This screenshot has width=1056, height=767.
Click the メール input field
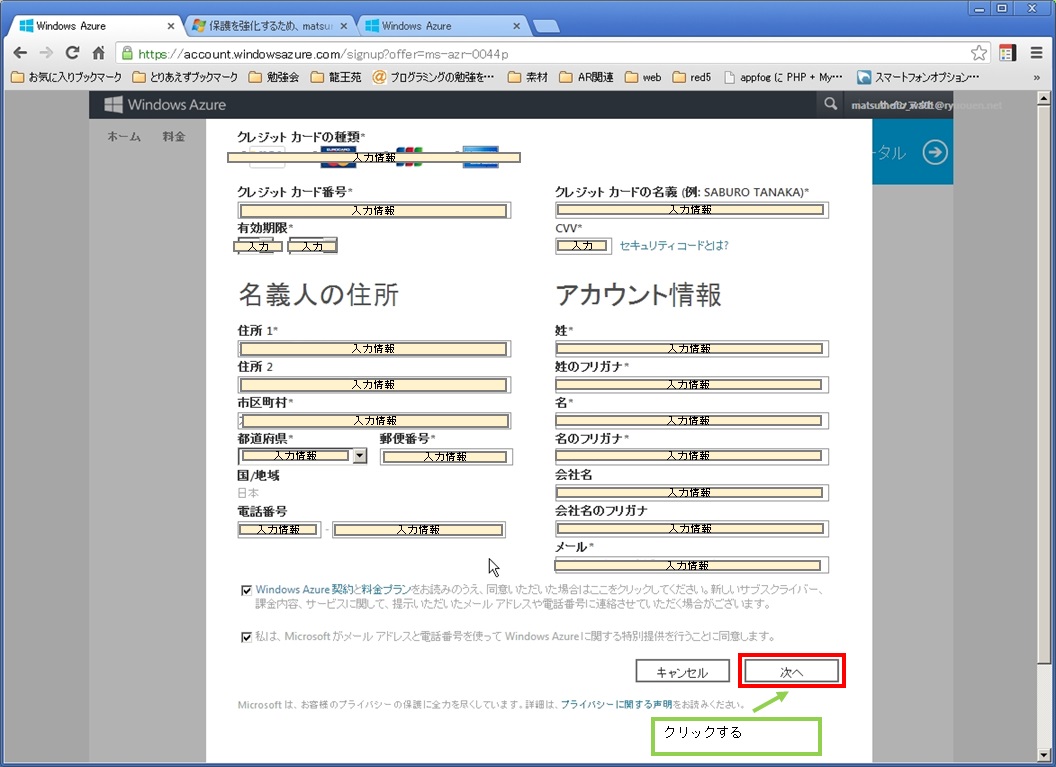(692, 566)
